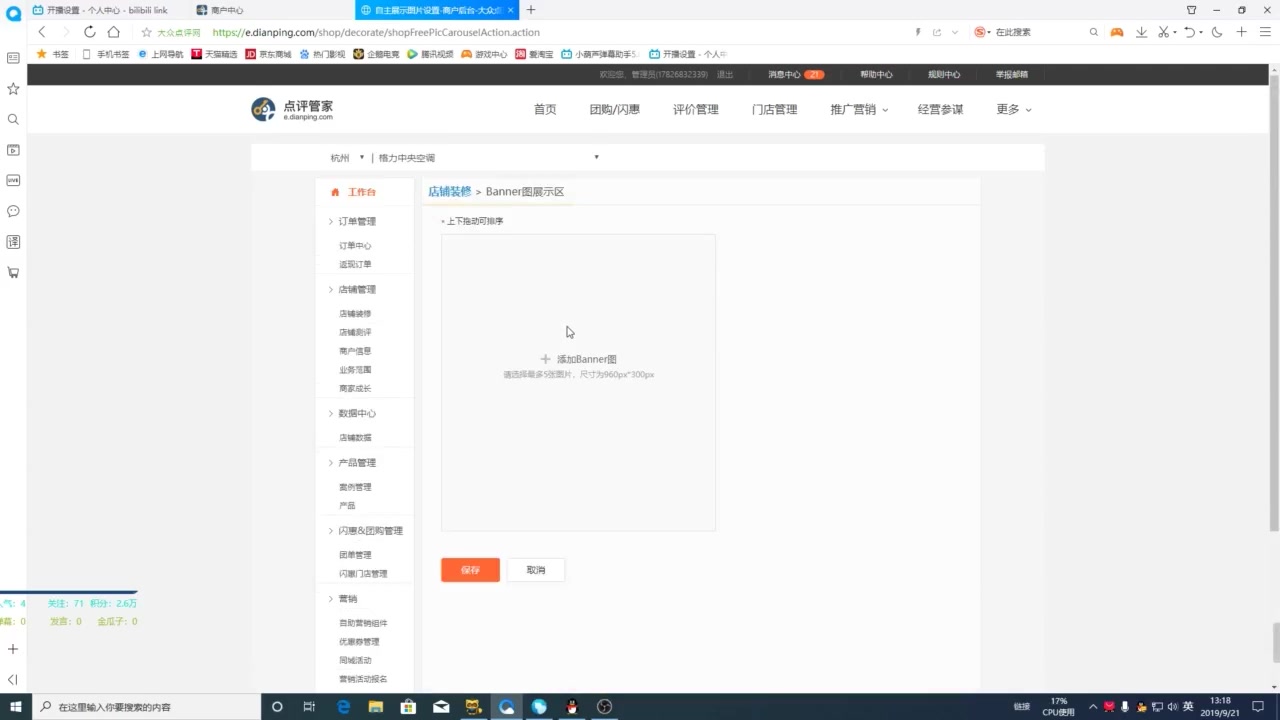Viewport: 1280px width, 720px height.
Task: Open the shopping cart sidebar icon
Action: [13, 272]
